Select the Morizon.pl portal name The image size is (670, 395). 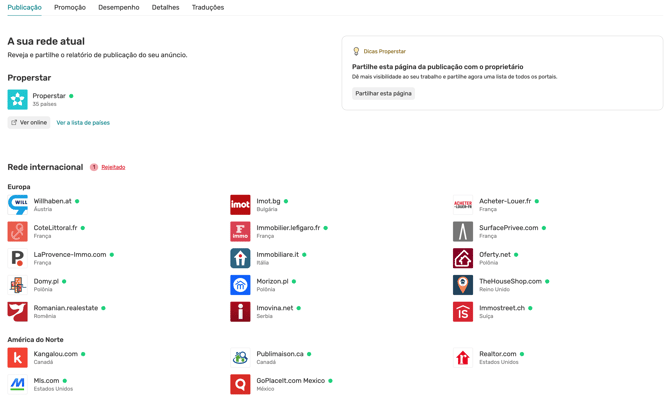(x=272, y=281)
